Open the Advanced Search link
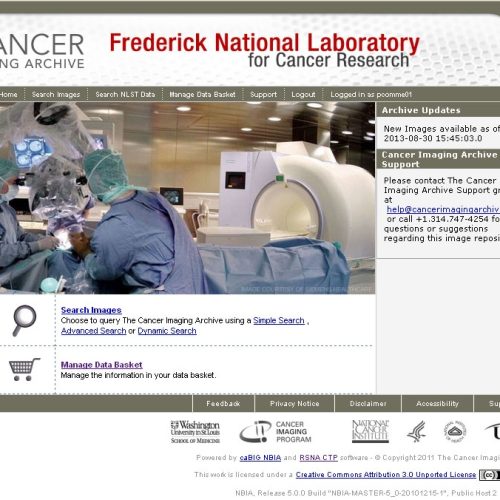The width and height of the screenshot is (500, 500). click(x=94, y=331)
